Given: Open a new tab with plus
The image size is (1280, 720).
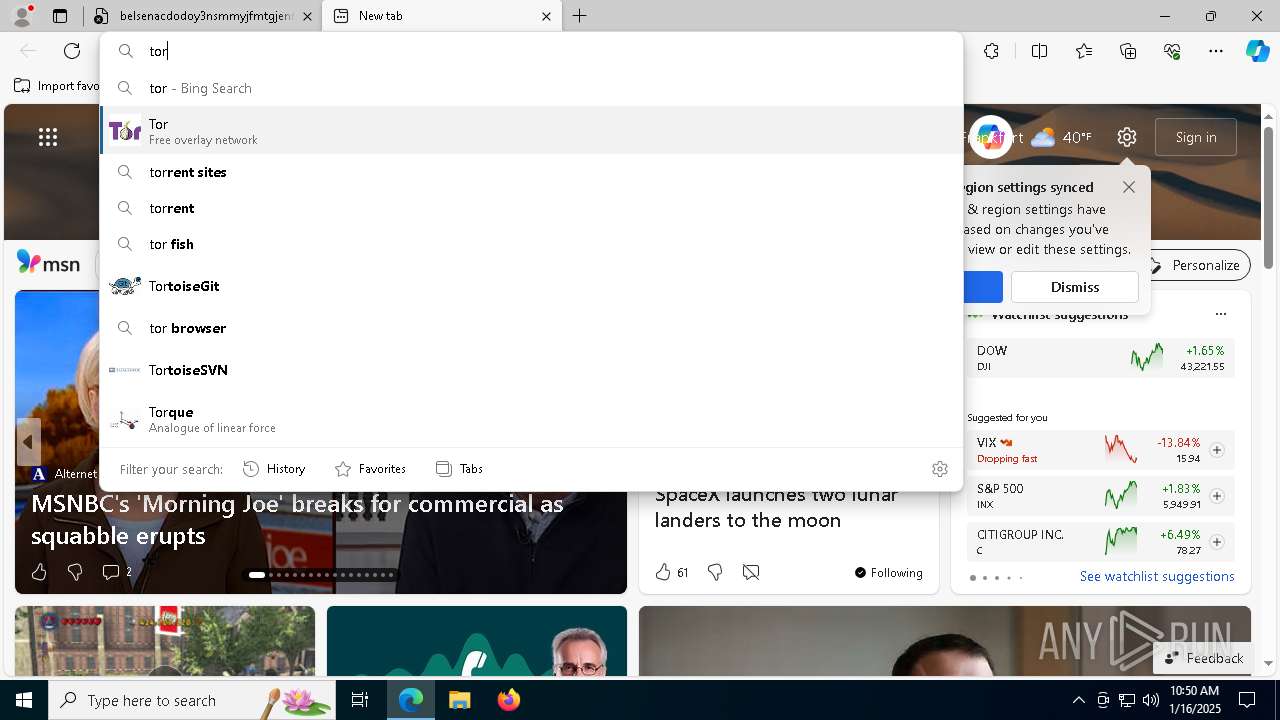Looking at the screenshot, I should coord(579,16).
